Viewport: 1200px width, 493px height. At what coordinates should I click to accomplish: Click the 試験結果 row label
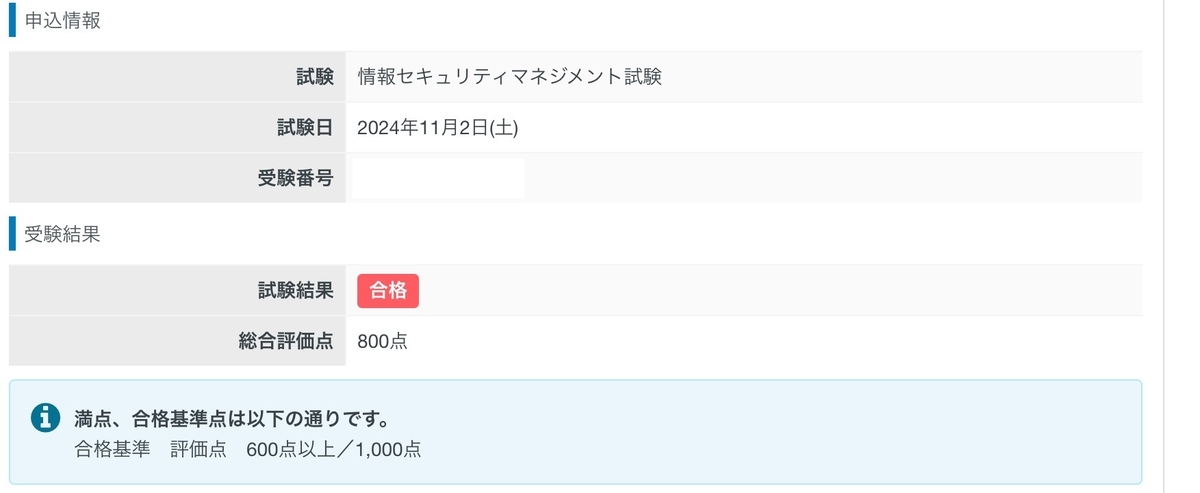coord(295,291)
